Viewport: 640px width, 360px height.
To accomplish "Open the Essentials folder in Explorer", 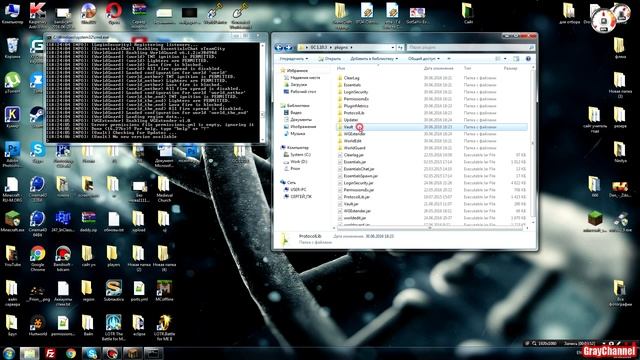I will (352, 85).
